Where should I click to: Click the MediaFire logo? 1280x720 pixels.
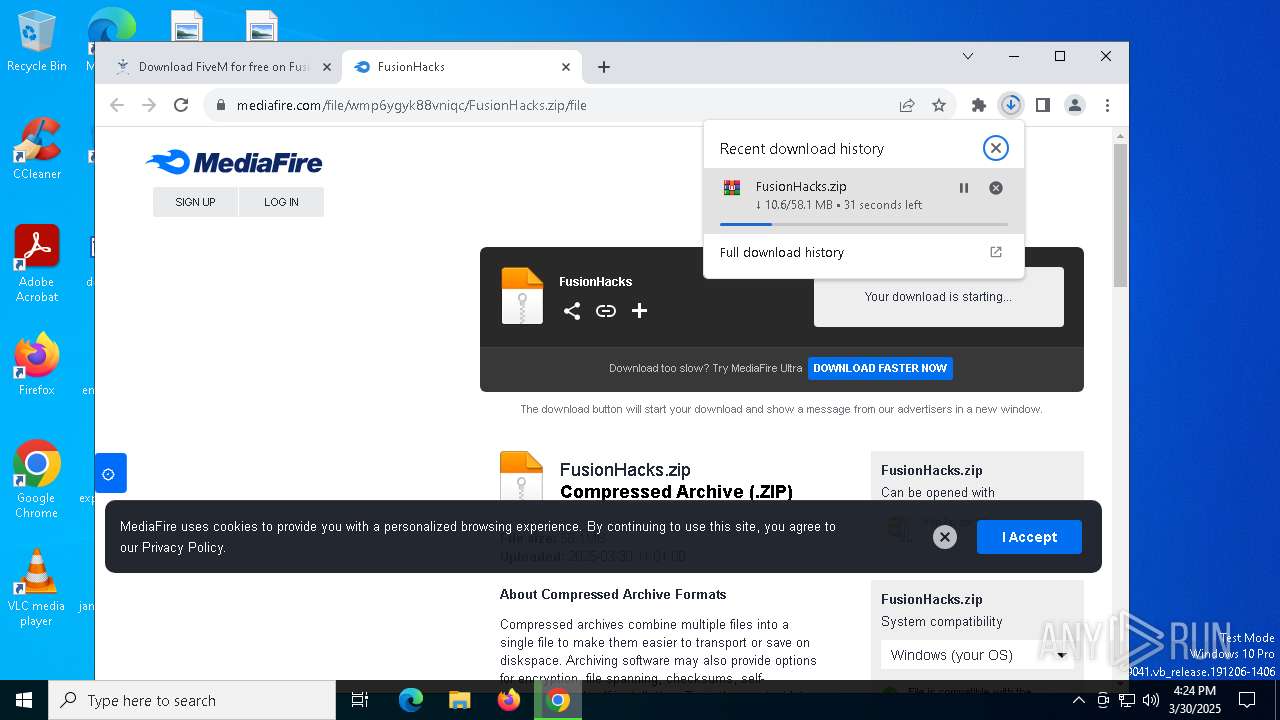click(234, 162)
